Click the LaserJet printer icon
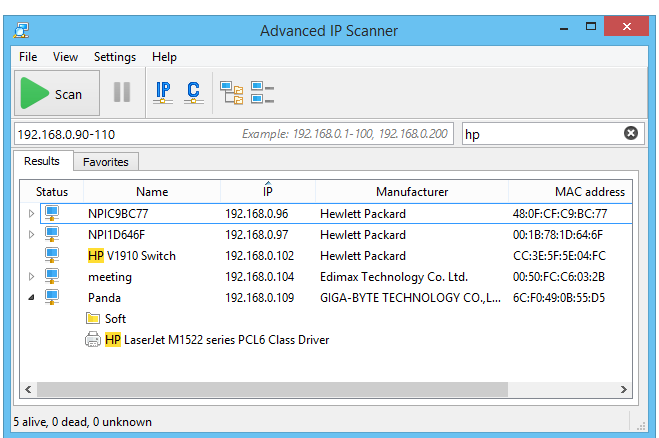This screenshot has width=659, height=438. coord(93,339)
